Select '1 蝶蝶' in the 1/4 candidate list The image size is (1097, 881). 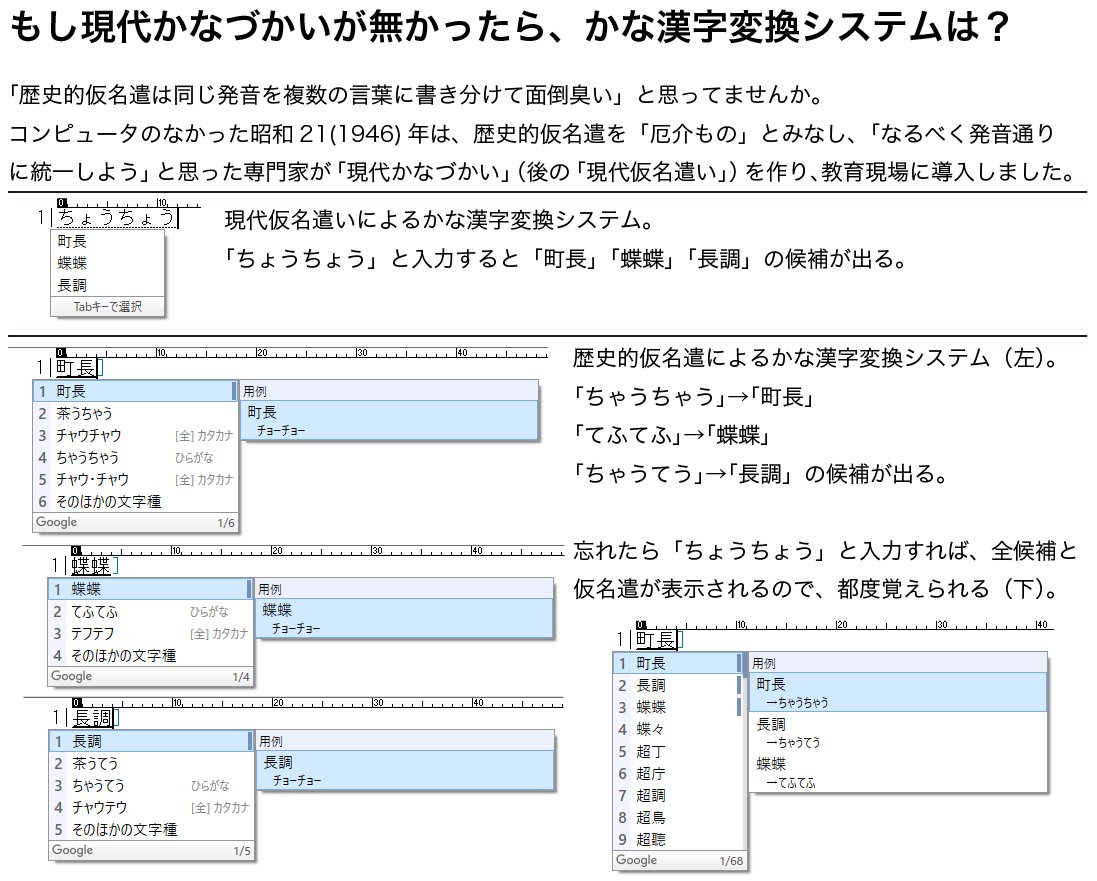coord(150,589)
